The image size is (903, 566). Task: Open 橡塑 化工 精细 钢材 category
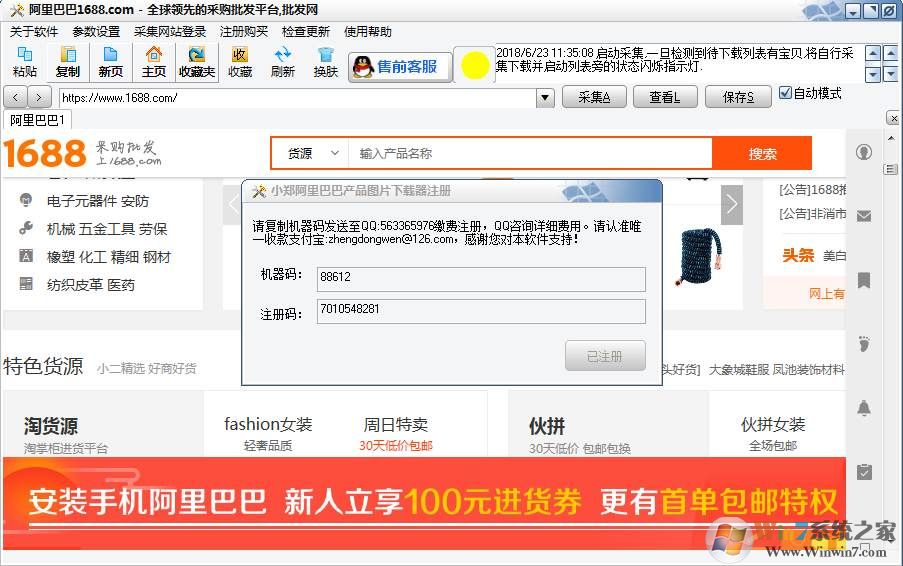(x=109, y=257)
